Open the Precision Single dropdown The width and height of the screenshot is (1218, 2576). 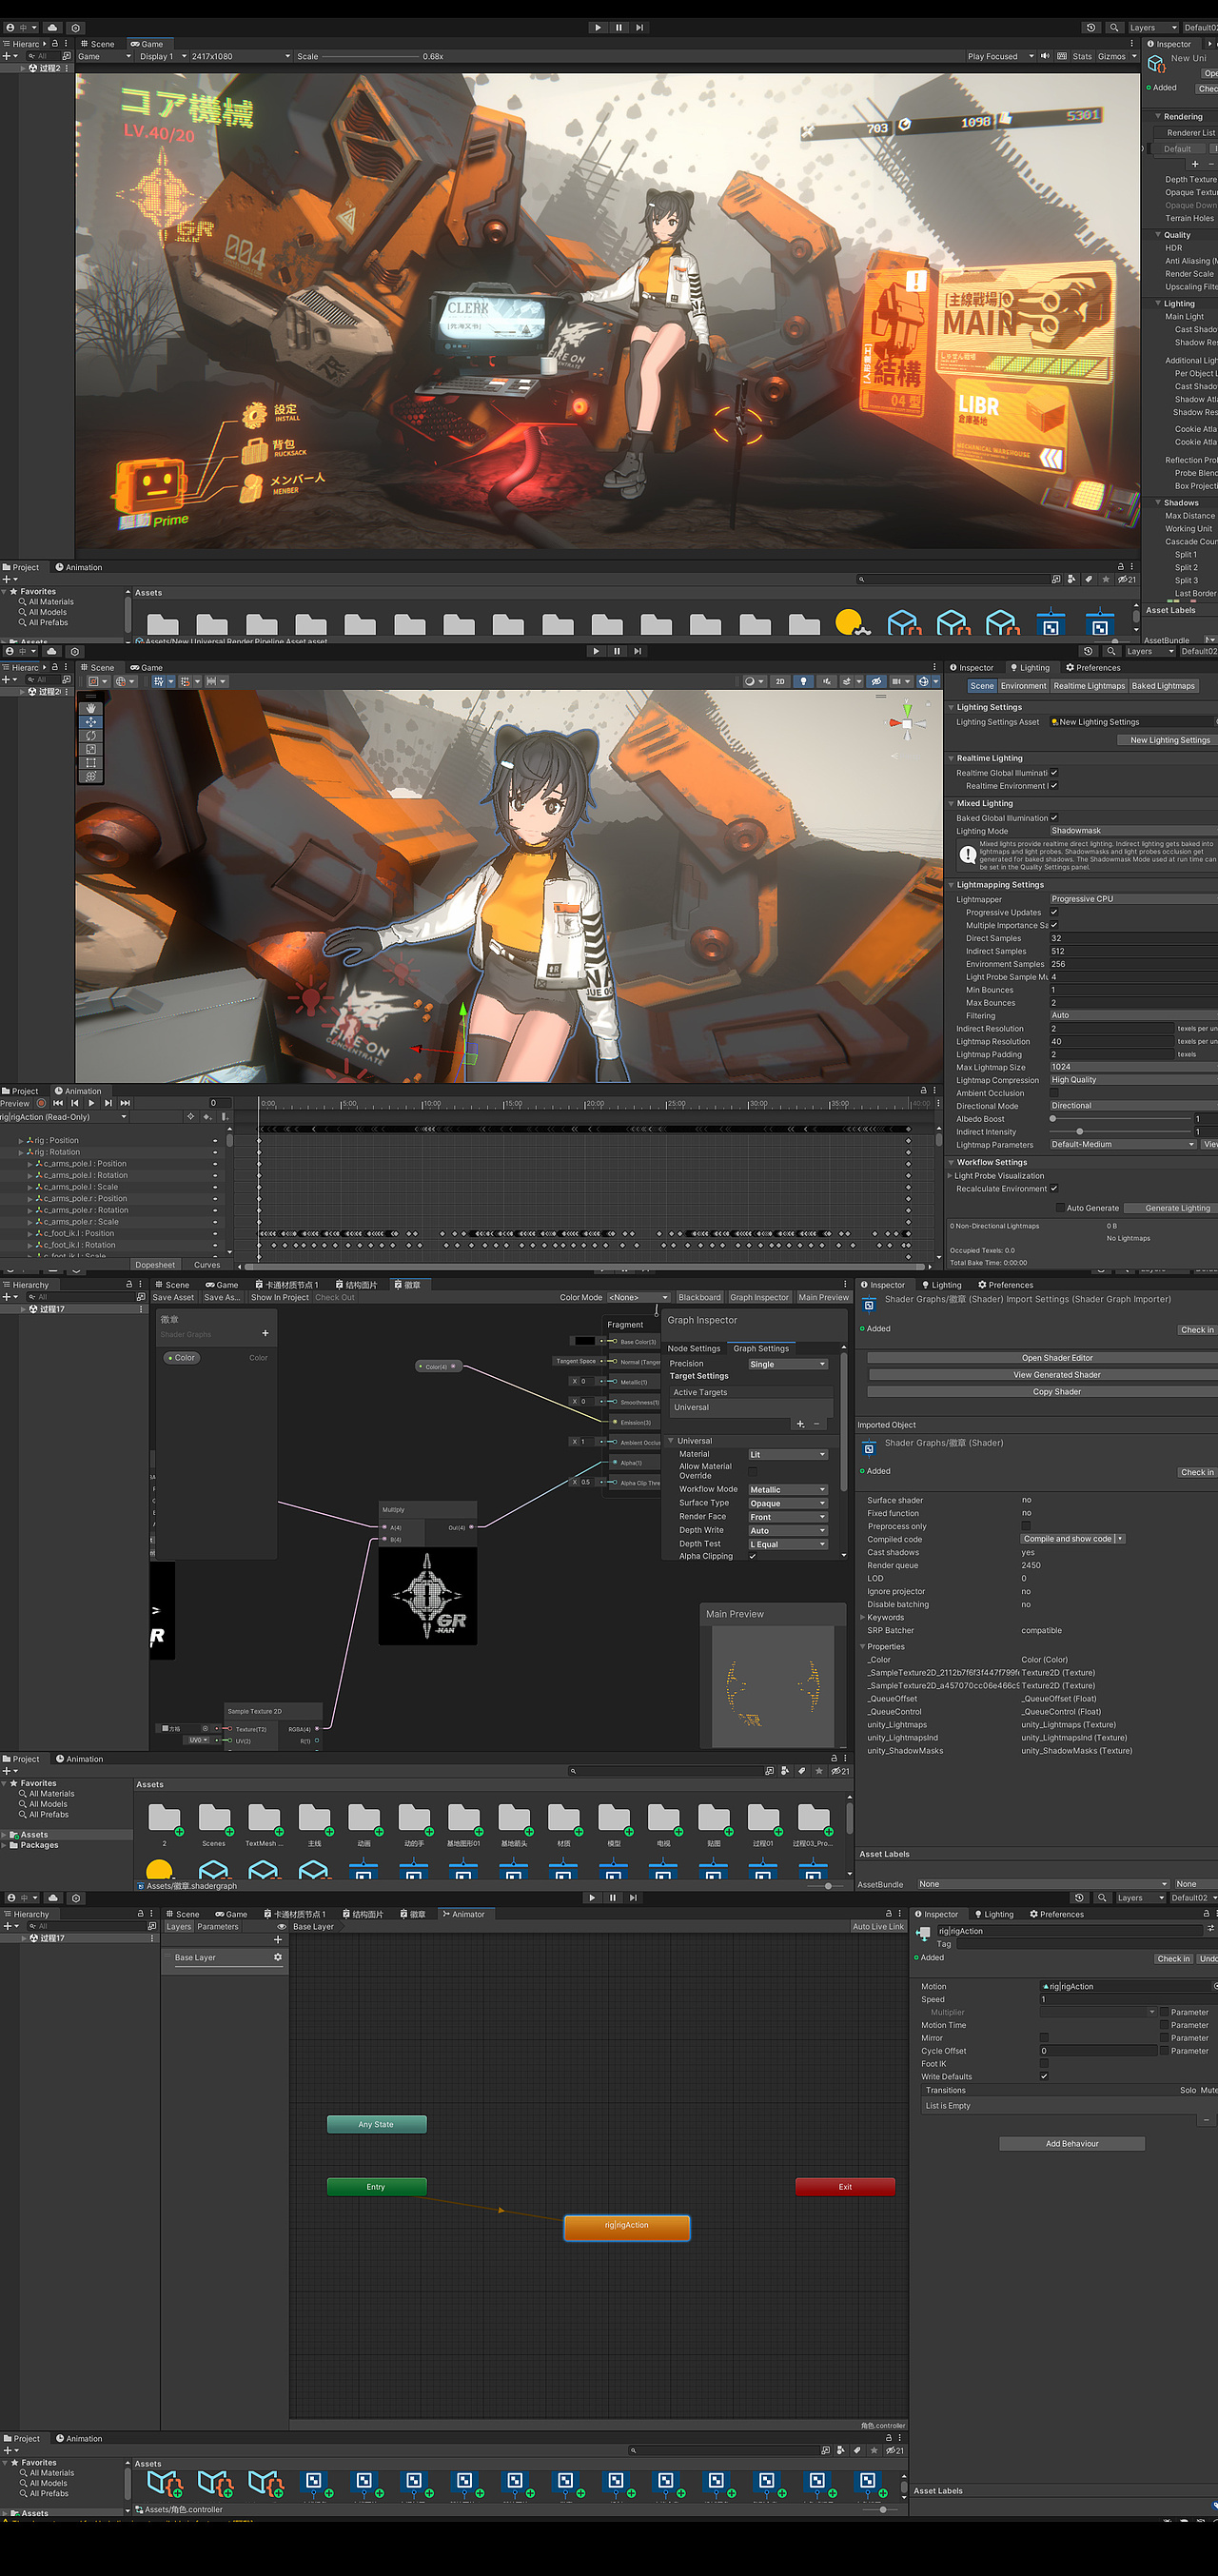pyautogui.click(x=788, y=1364)
